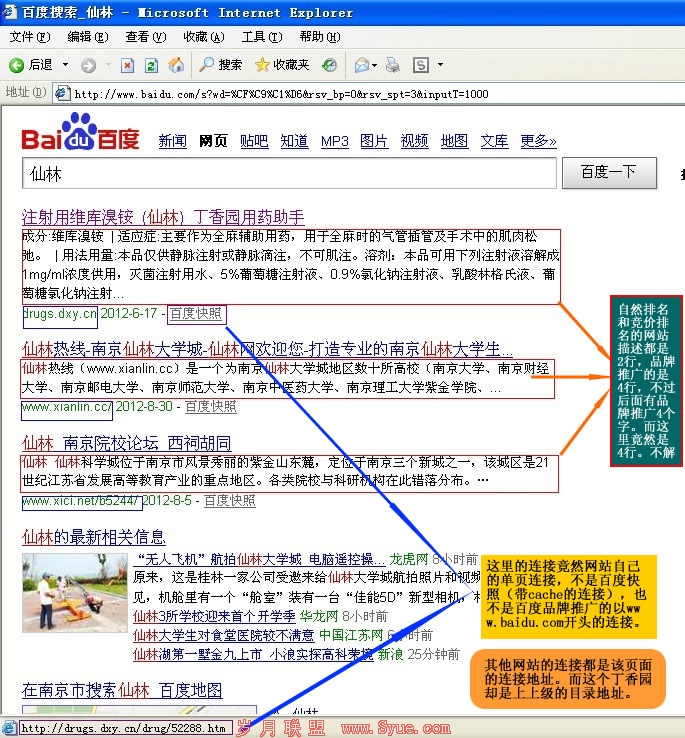
Task: Open news link 无人飞机航拍仙林大学城
Action: point(259,559)
